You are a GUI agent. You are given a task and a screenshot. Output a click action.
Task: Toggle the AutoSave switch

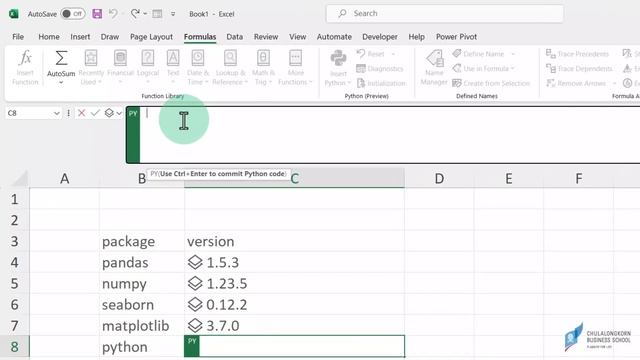(x=73, y=14)
